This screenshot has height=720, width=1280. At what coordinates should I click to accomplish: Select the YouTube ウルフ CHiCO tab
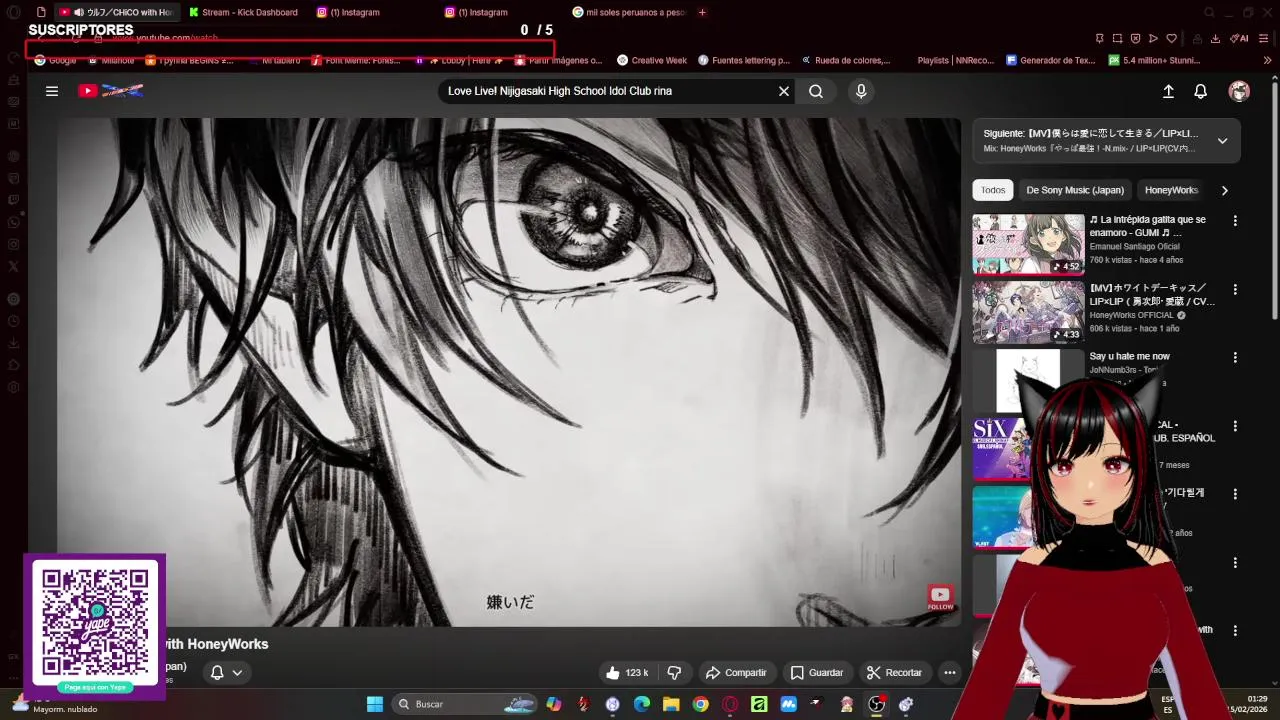[115, 12]
